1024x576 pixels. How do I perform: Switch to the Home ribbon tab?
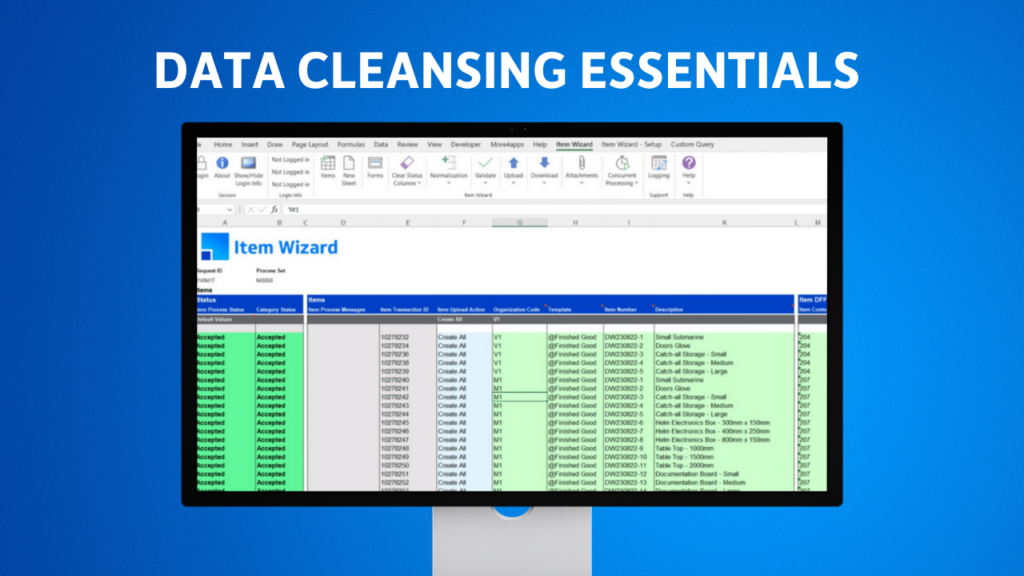coord(223,144)
